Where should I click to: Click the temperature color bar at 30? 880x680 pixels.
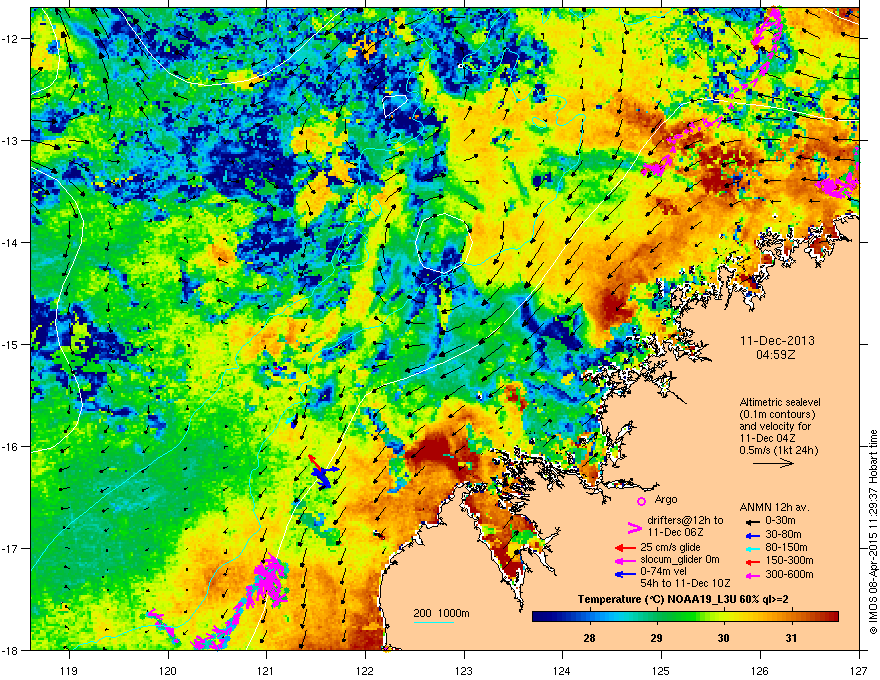[723, 617]
